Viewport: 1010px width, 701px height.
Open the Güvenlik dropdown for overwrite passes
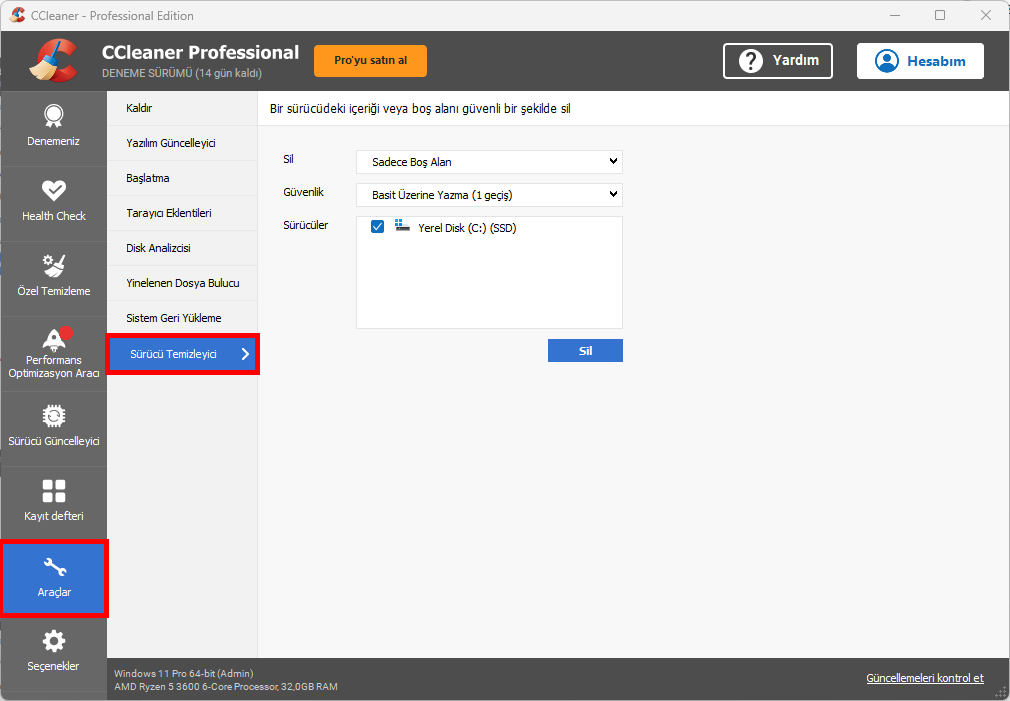coord(489,195)
